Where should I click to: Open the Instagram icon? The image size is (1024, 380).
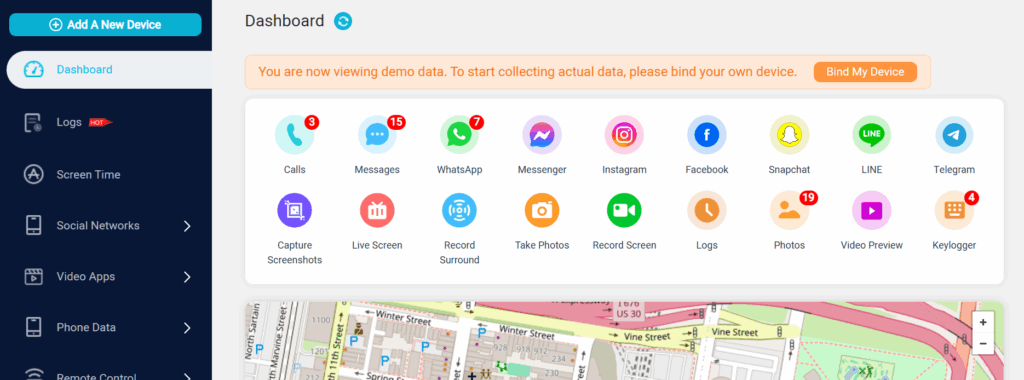tap(624, 135)
